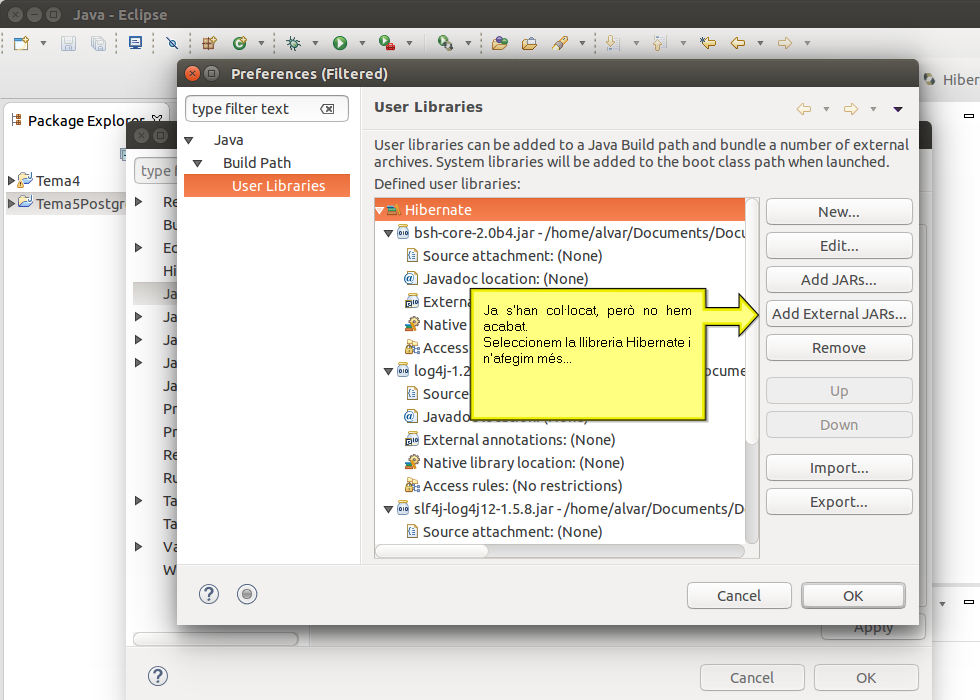Click the Run with coverage toolbox icon
The width and height of the screenshot is (980, 700).
[x=387, y=43]
